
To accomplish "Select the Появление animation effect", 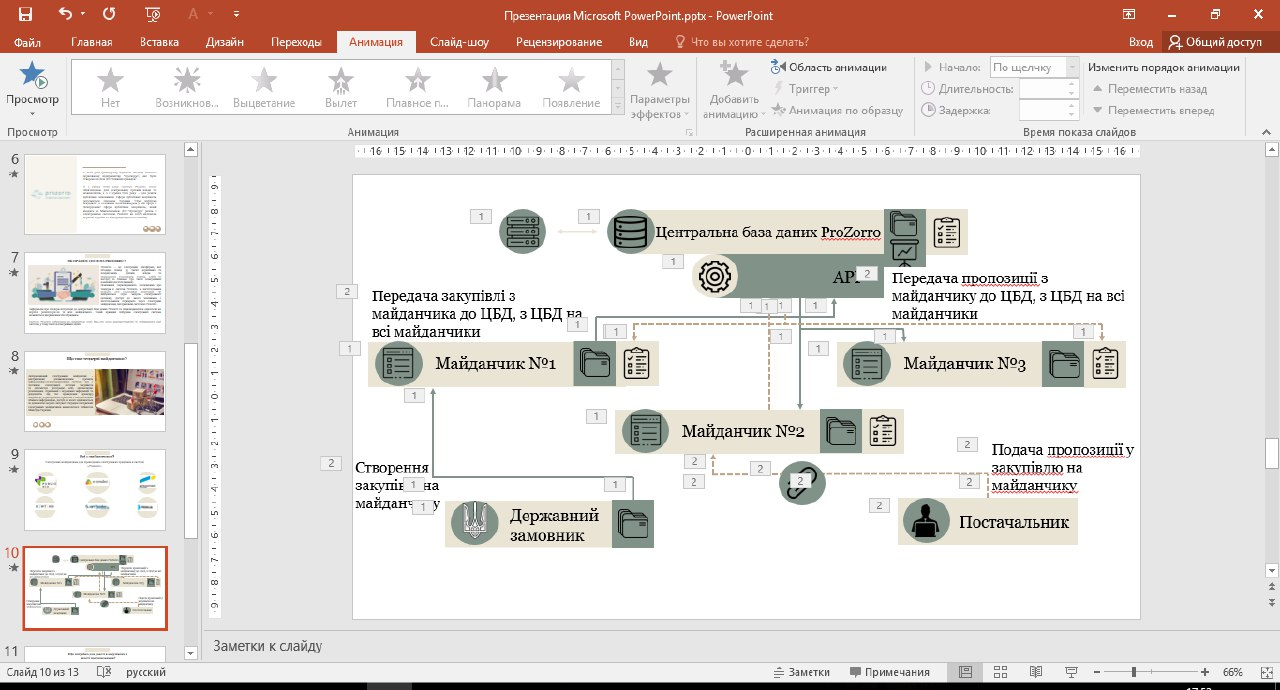I will coord(571,87).
